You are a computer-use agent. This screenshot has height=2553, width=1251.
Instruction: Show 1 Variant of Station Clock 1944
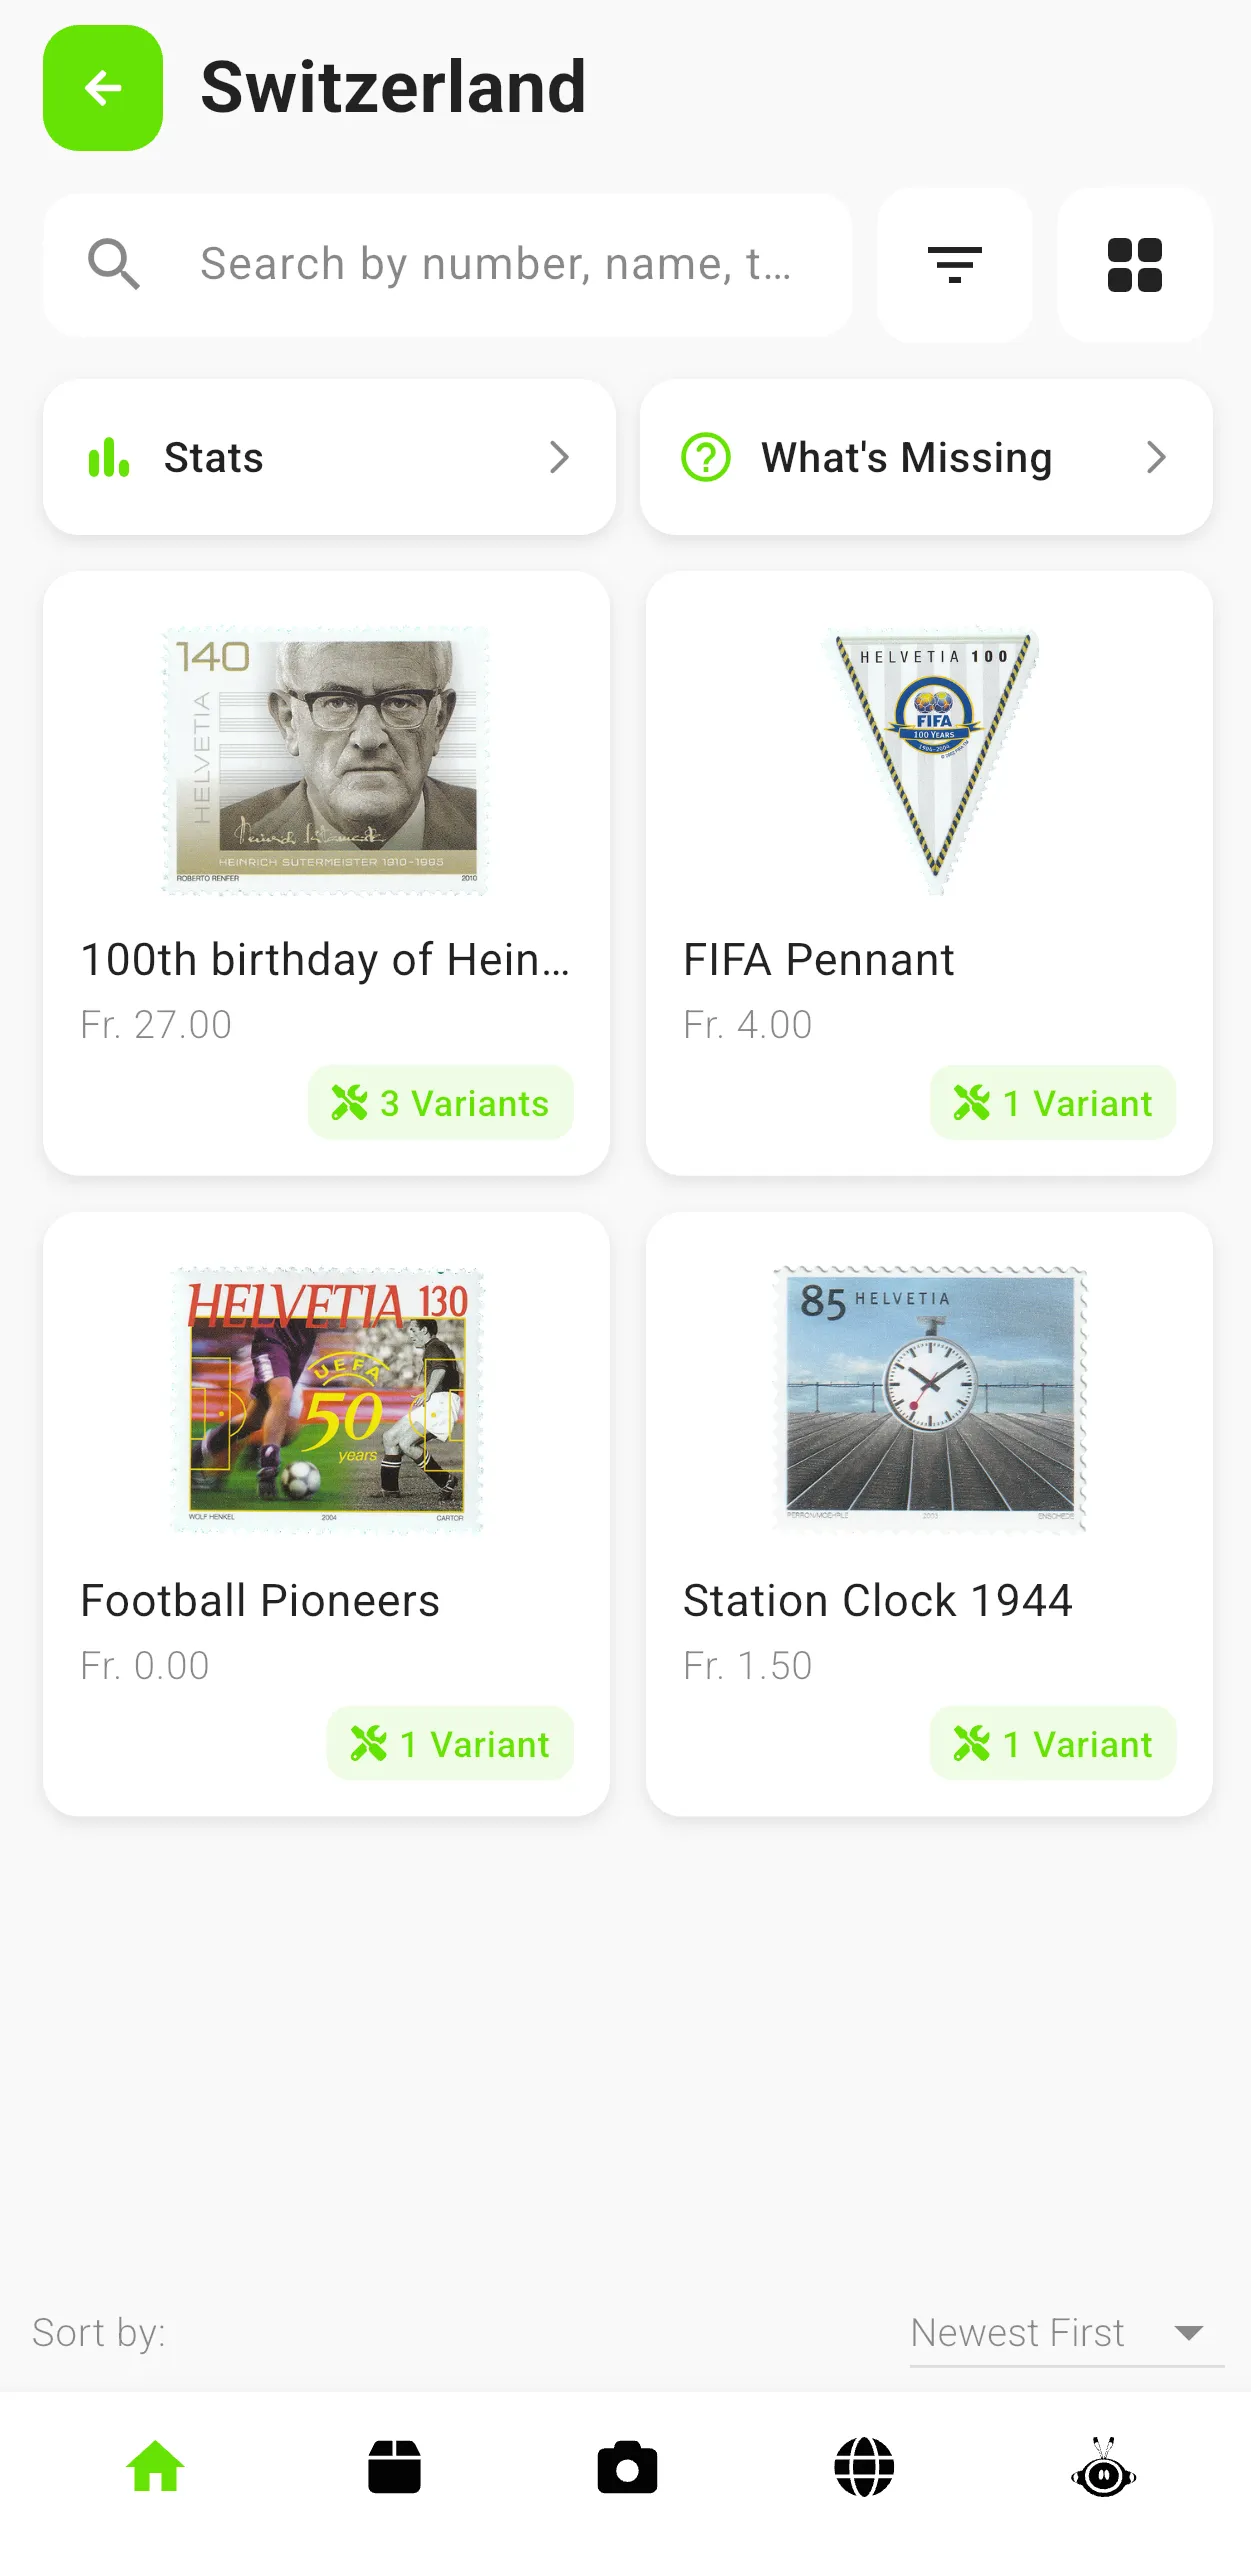coord(1052,1744)
